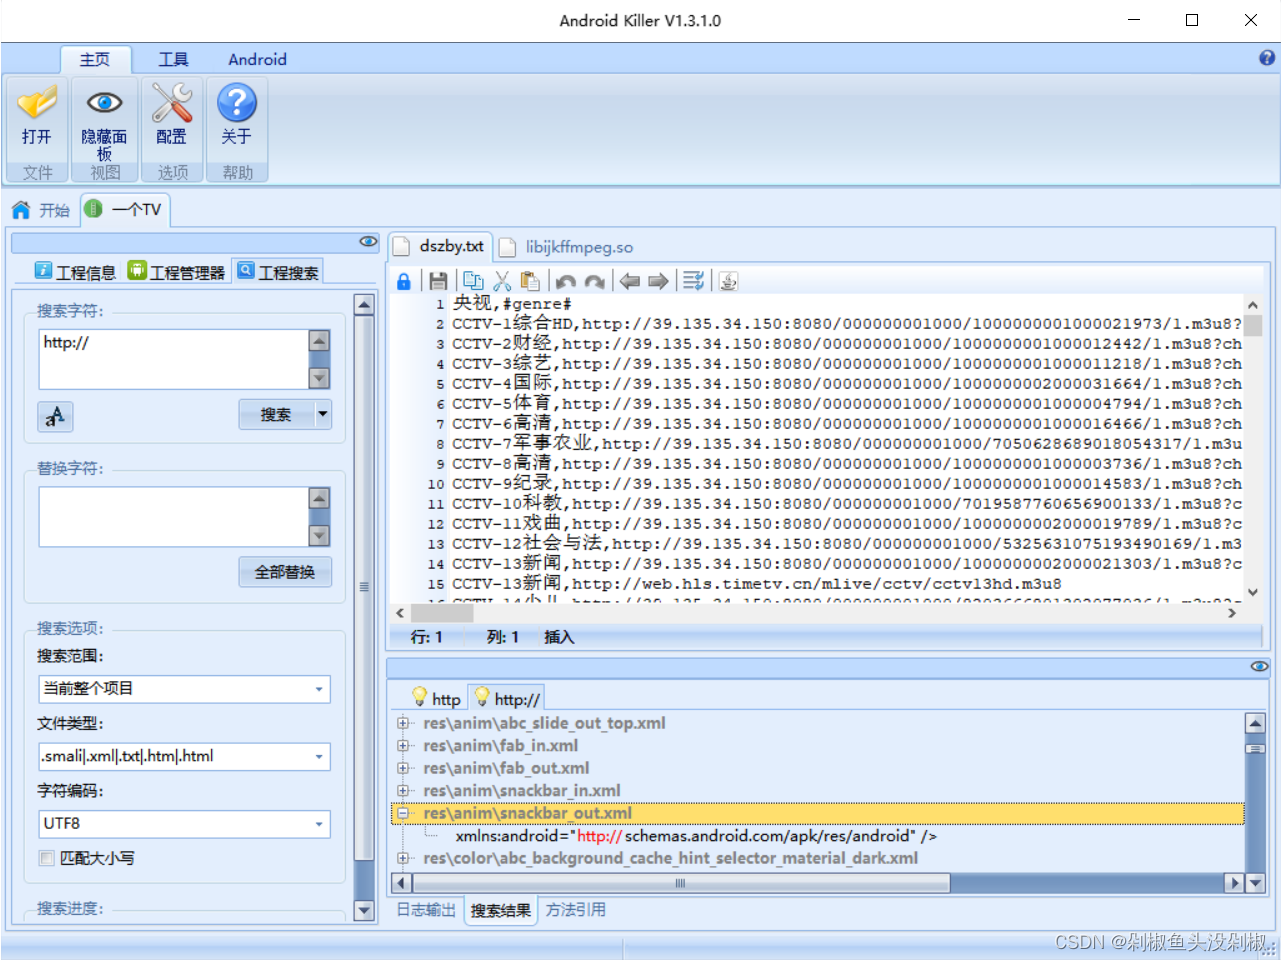
Task: Click the 隐藏面板 eye icon in ribbon
Action: coord(104,103)
